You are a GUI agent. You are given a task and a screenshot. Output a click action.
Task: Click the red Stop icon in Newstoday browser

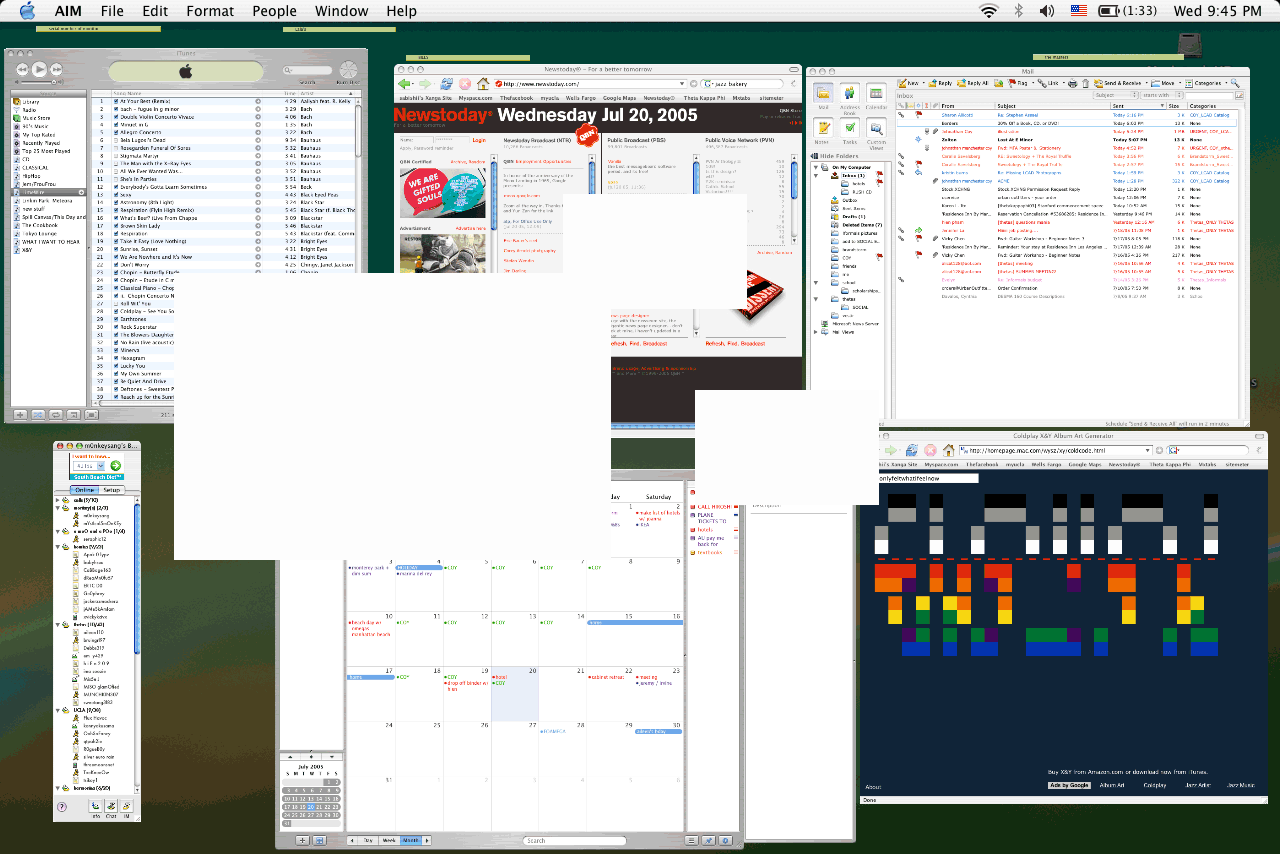pos(465,84)
